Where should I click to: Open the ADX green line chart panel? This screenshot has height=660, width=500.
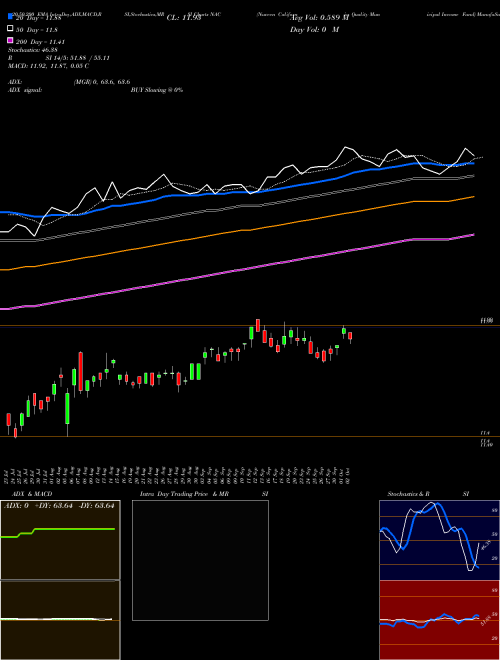click(x=60, y=540)
